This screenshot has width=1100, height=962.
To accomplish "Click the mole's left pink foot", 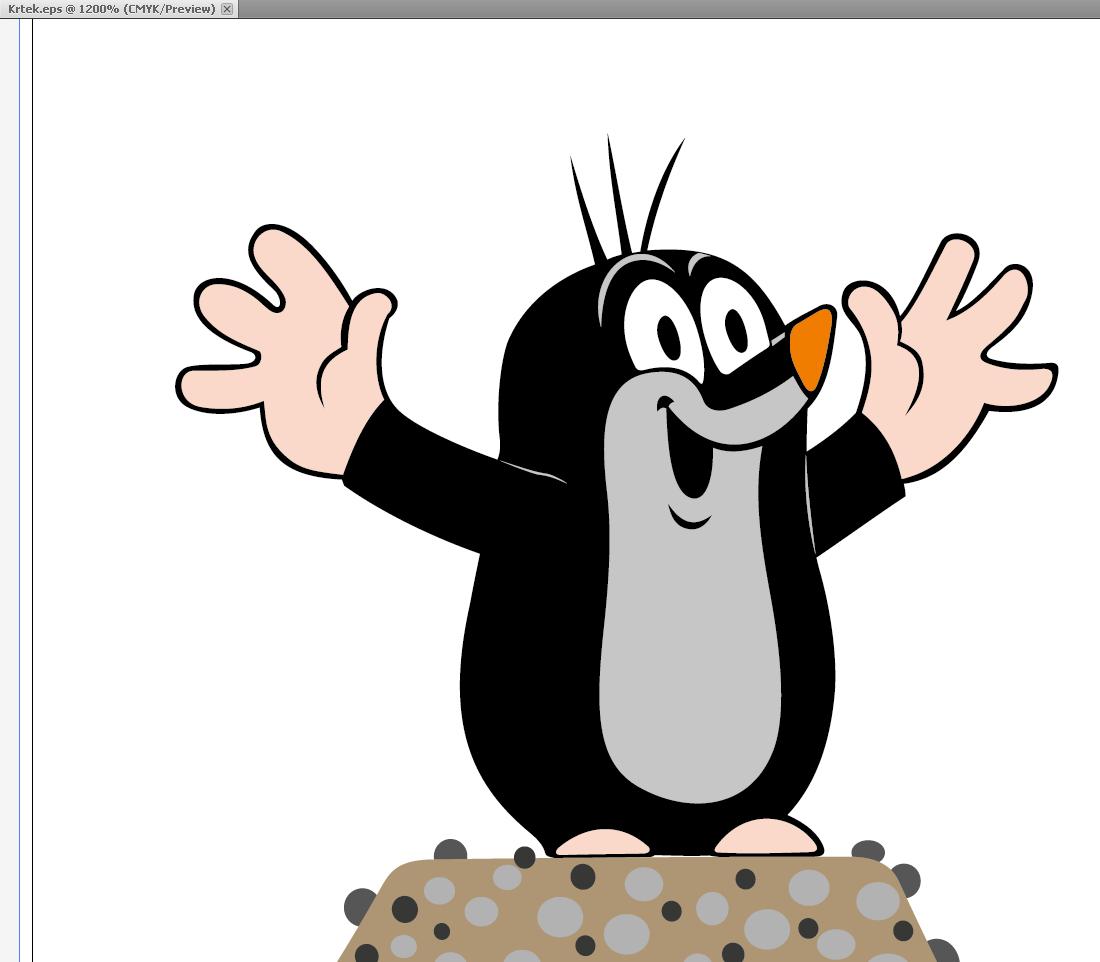I will click(602, 843).
